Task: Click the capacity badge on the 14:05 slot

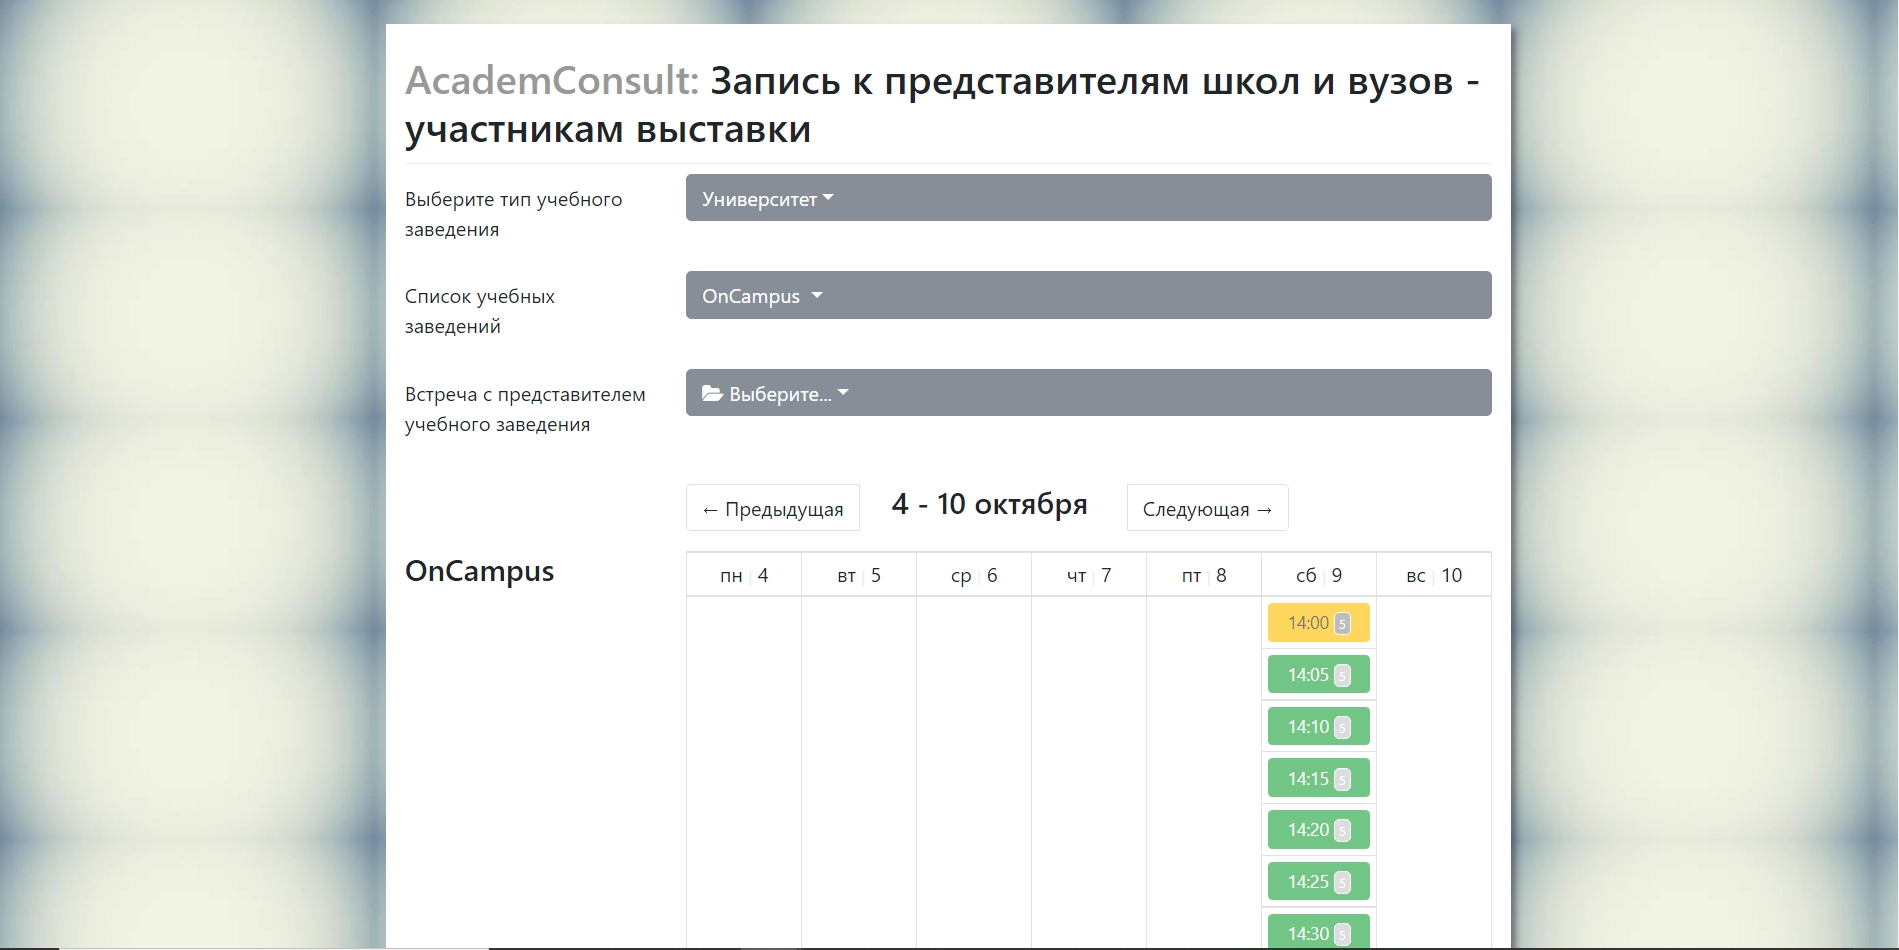Action: [1345, 674]
